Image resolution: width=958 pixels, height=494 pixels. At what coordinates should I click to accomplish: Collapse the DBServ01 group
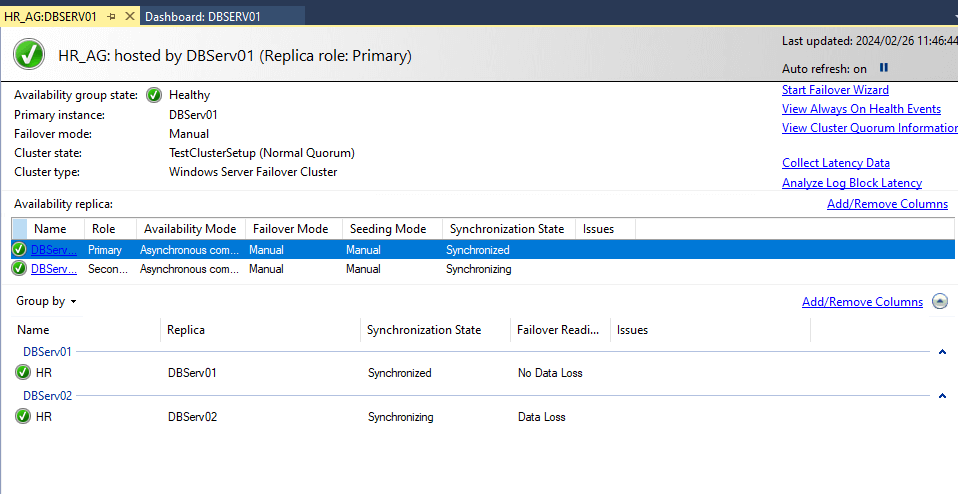(942, 352)
